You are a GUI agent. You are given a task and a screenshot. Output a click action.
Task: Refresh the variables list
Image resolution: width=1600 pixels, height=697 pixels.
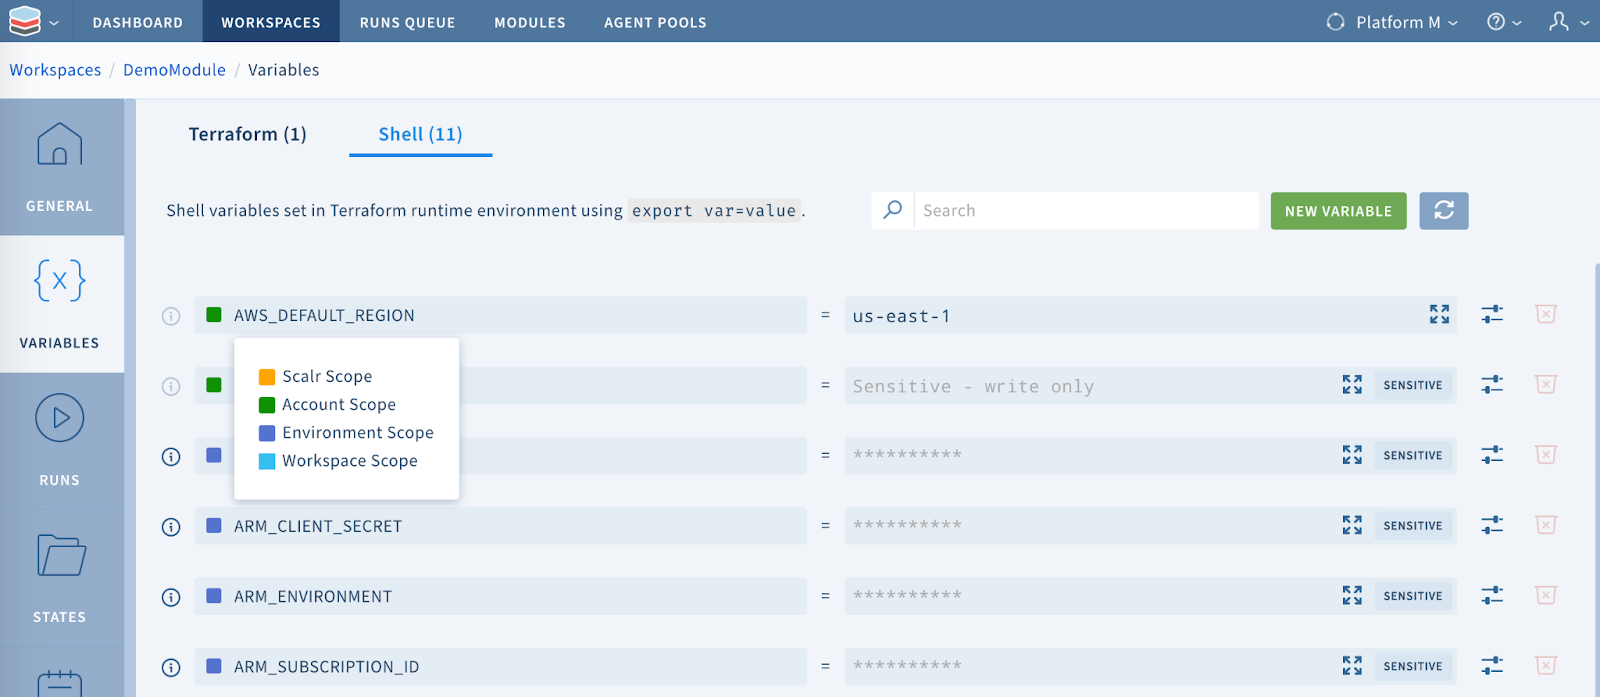1444,211
